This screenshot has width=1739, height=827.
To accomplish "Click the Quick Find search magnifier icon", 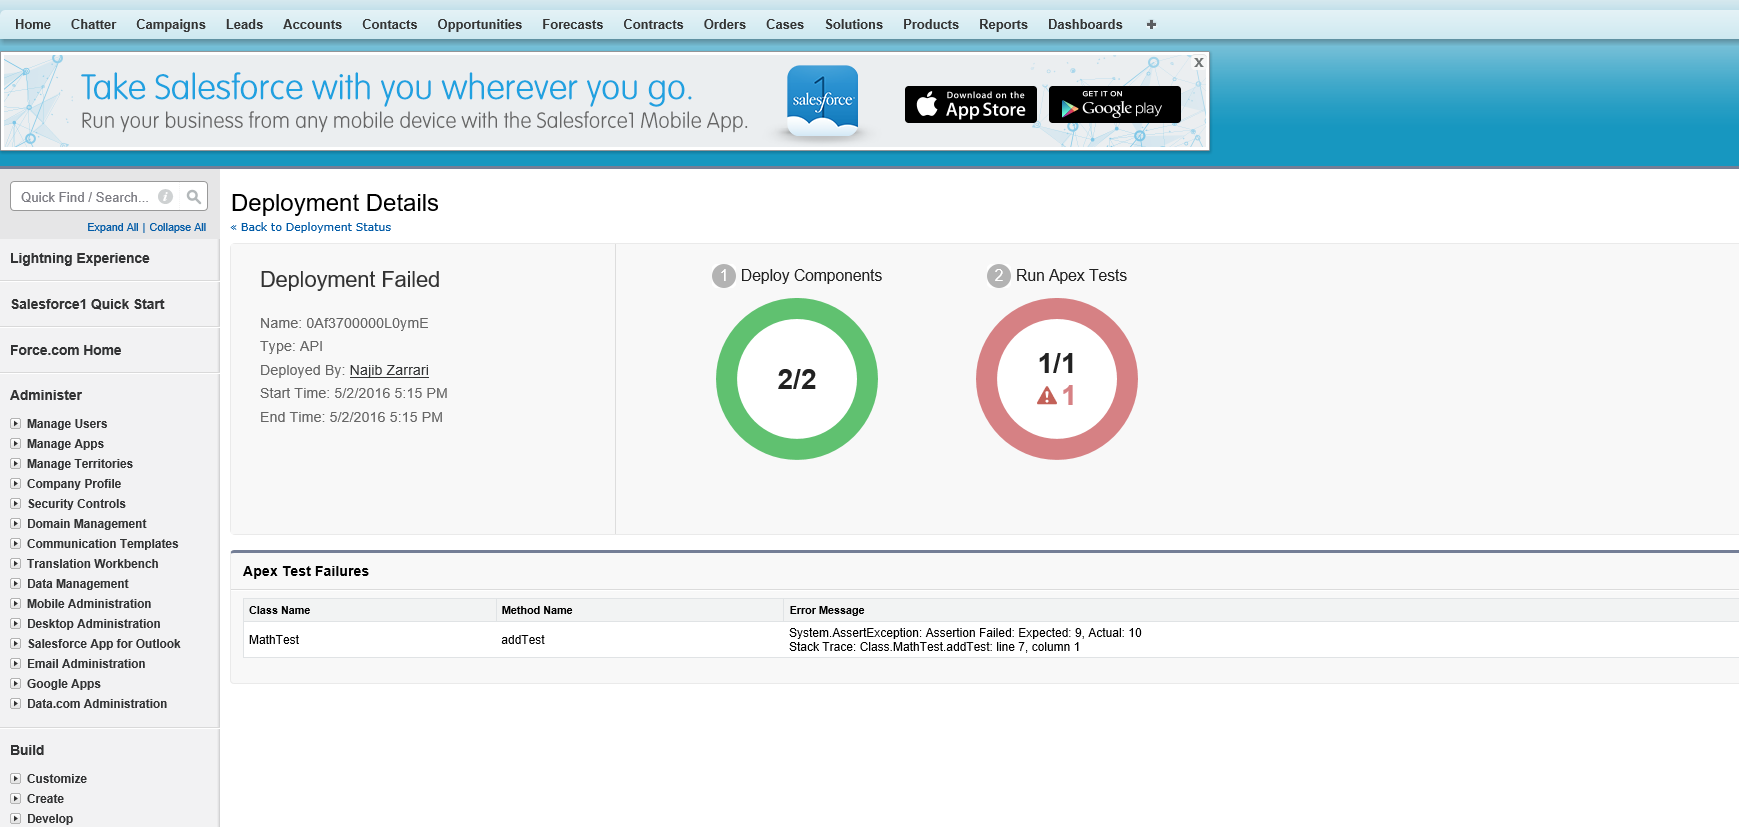I will pos(194,197).
